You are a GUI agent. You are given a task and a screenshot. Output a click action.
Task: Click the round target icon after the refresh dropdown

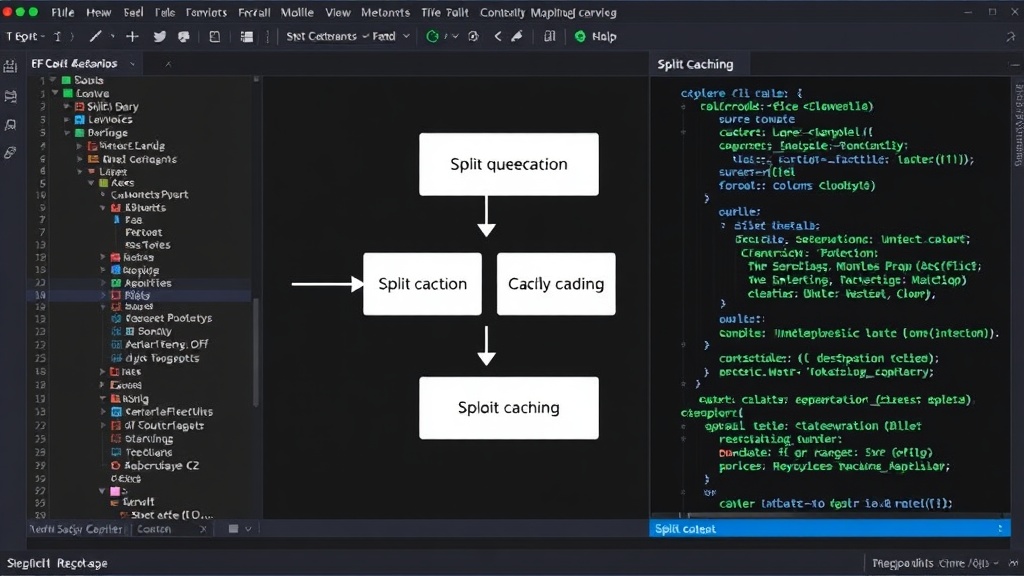(473, 37)
